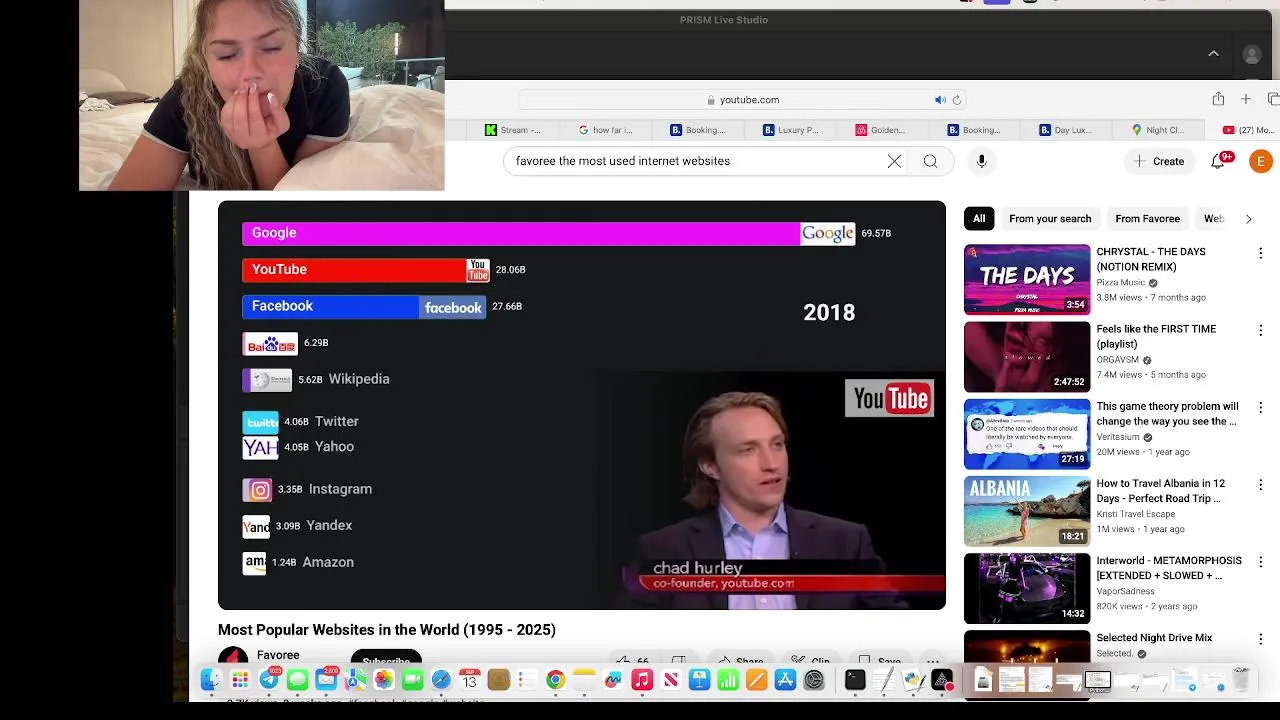Switch to the Stream Safari tab
The image size is (1280, 720).
[x=513, y=130]
